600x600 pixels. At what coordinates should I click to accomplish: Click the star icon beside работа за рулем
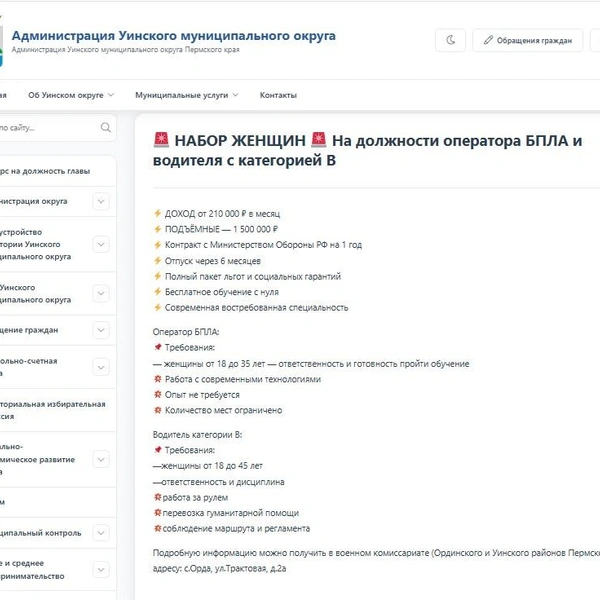click(x=157, y=497)
